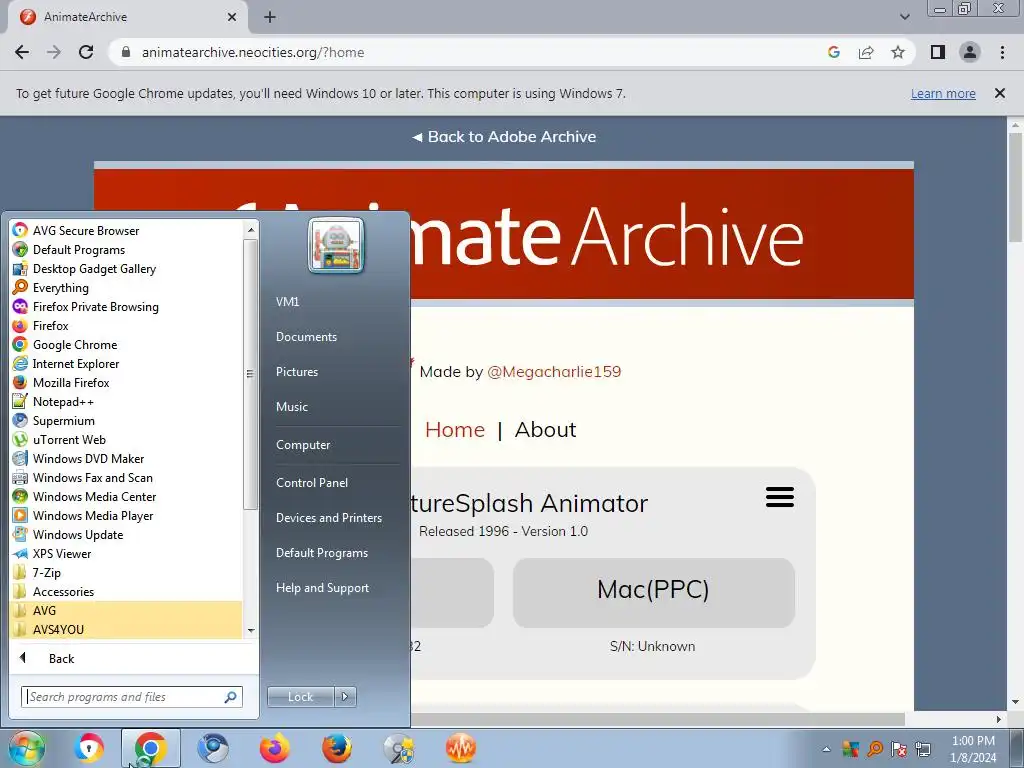
Task: Open Devices and Printers
Action: [x=328, y=517]
